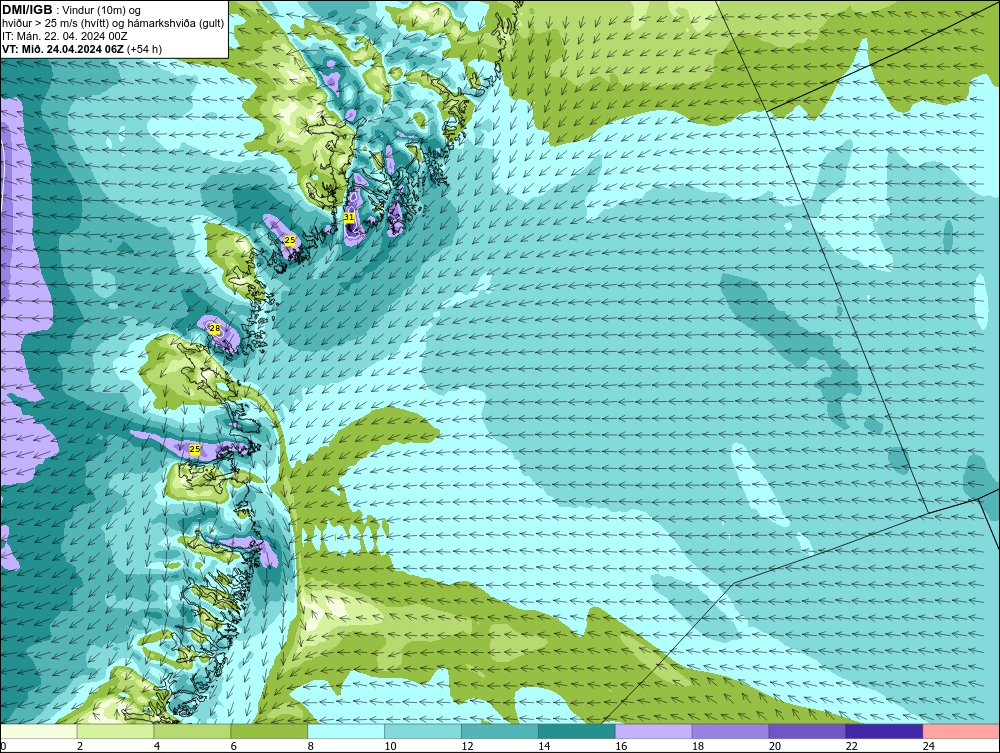
Task: Click the 'hviður > 25 m/s' legend line
Action: point(114,24)
